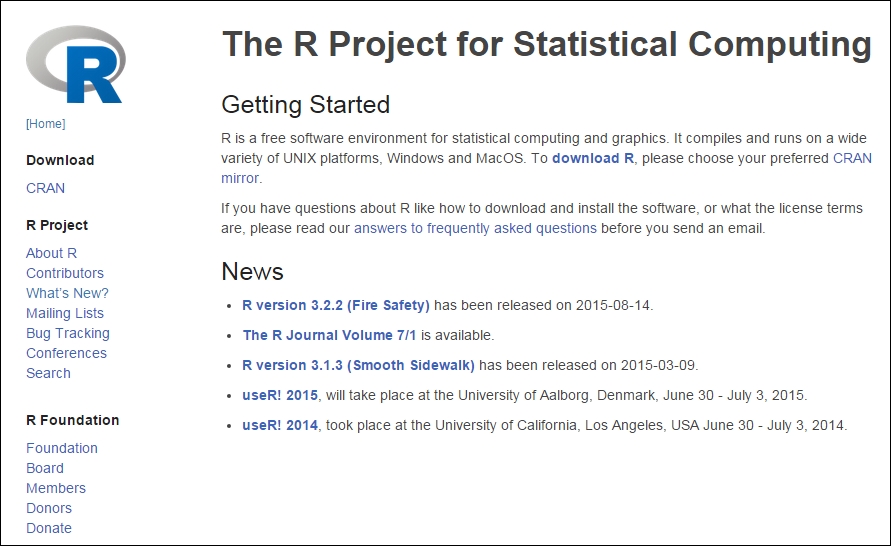Image resolution: width=891 pixels, height=546 pixels.
Task: Open answers to frequently asked questions
Action: [475, 228]
